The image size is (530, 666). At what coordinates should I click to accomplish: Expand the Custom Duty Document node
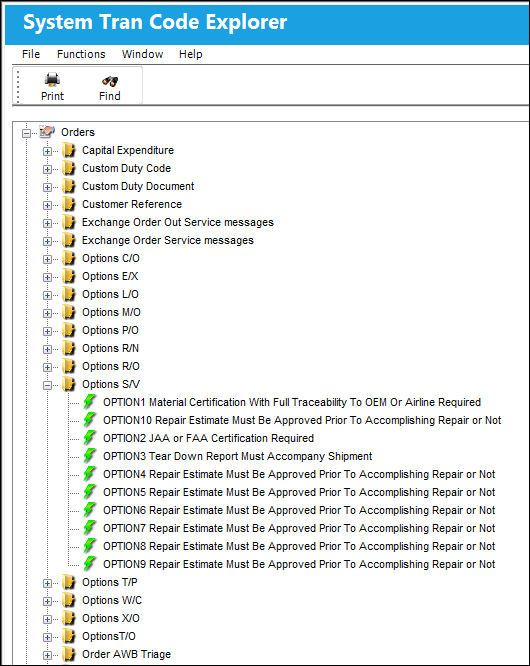48,187
